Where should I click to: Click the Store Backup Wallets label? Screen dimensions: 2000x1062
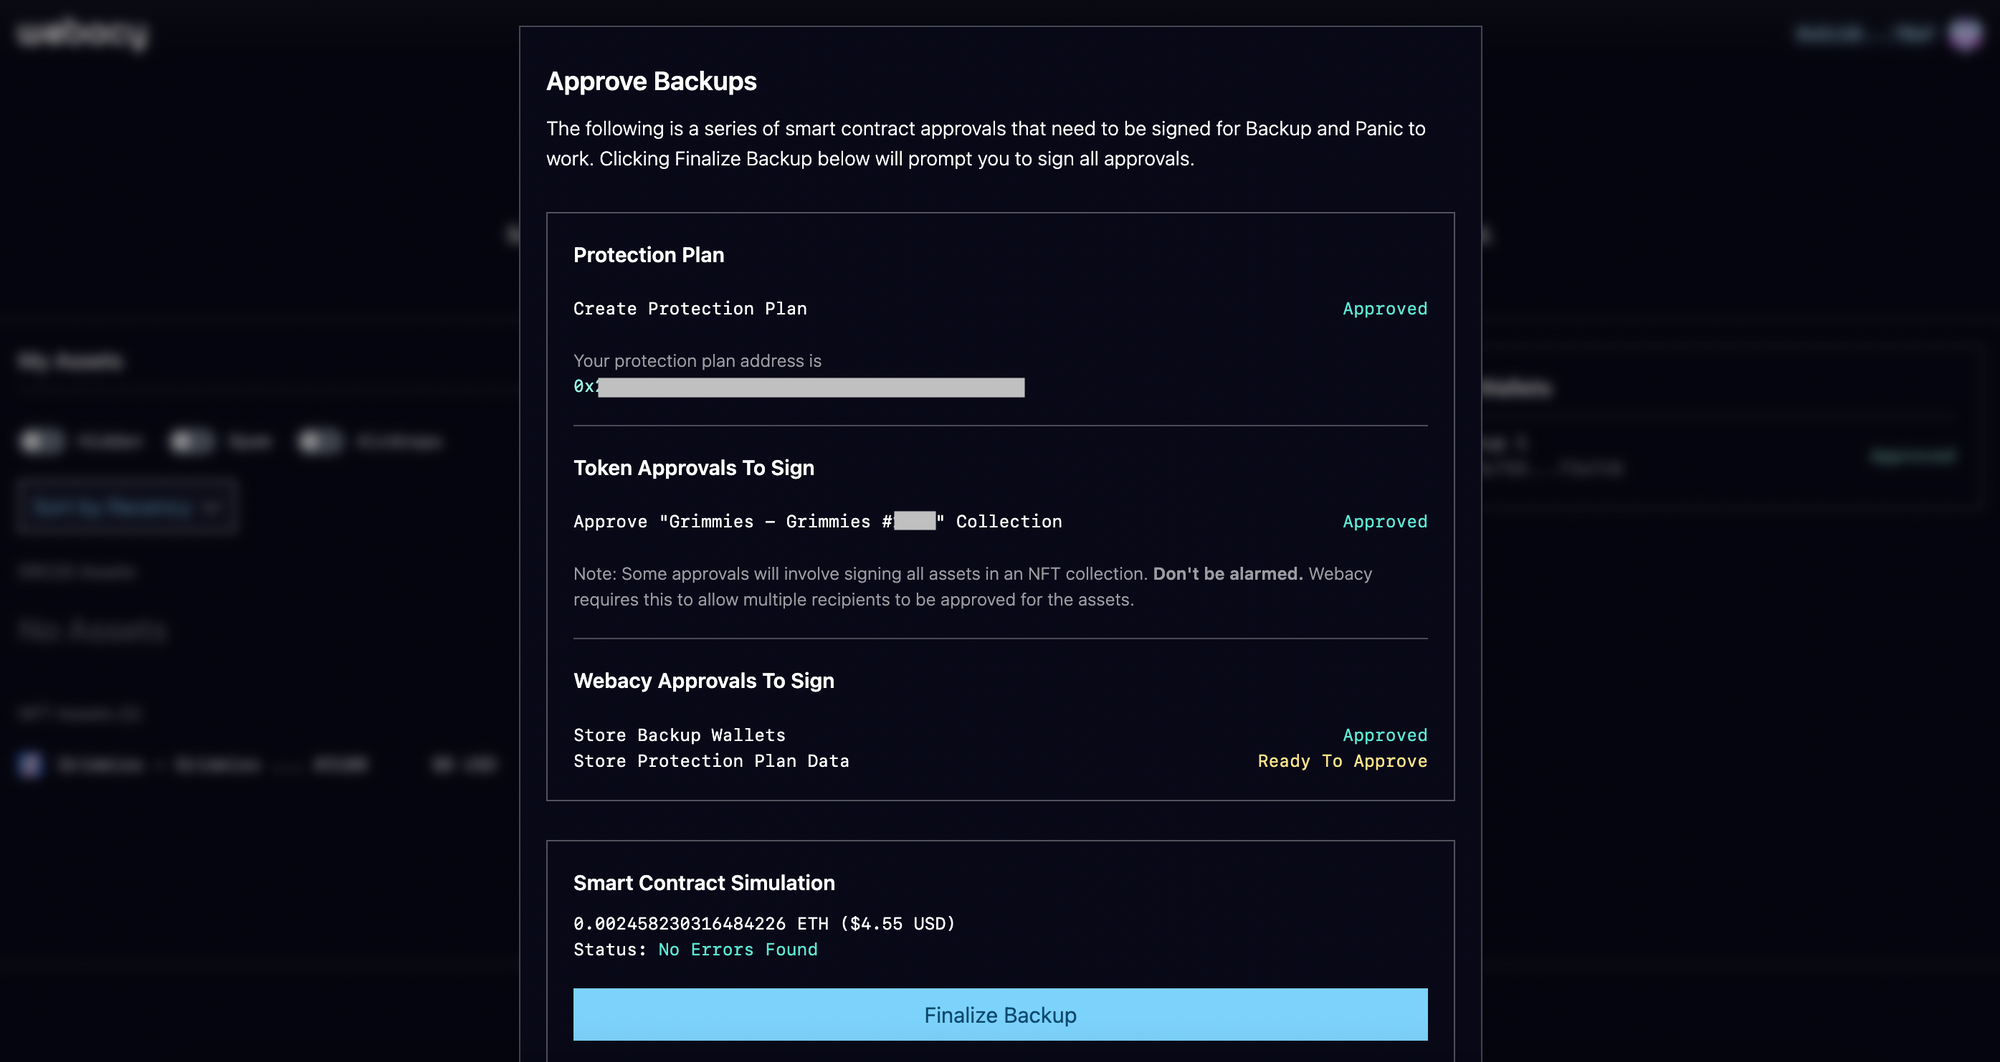[679, 735]
